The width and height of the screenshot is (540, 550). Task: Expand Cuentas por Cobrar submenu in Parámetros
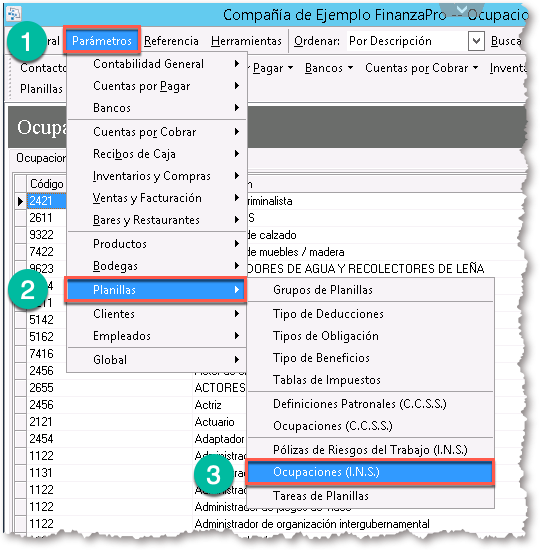tap(157, 132)
